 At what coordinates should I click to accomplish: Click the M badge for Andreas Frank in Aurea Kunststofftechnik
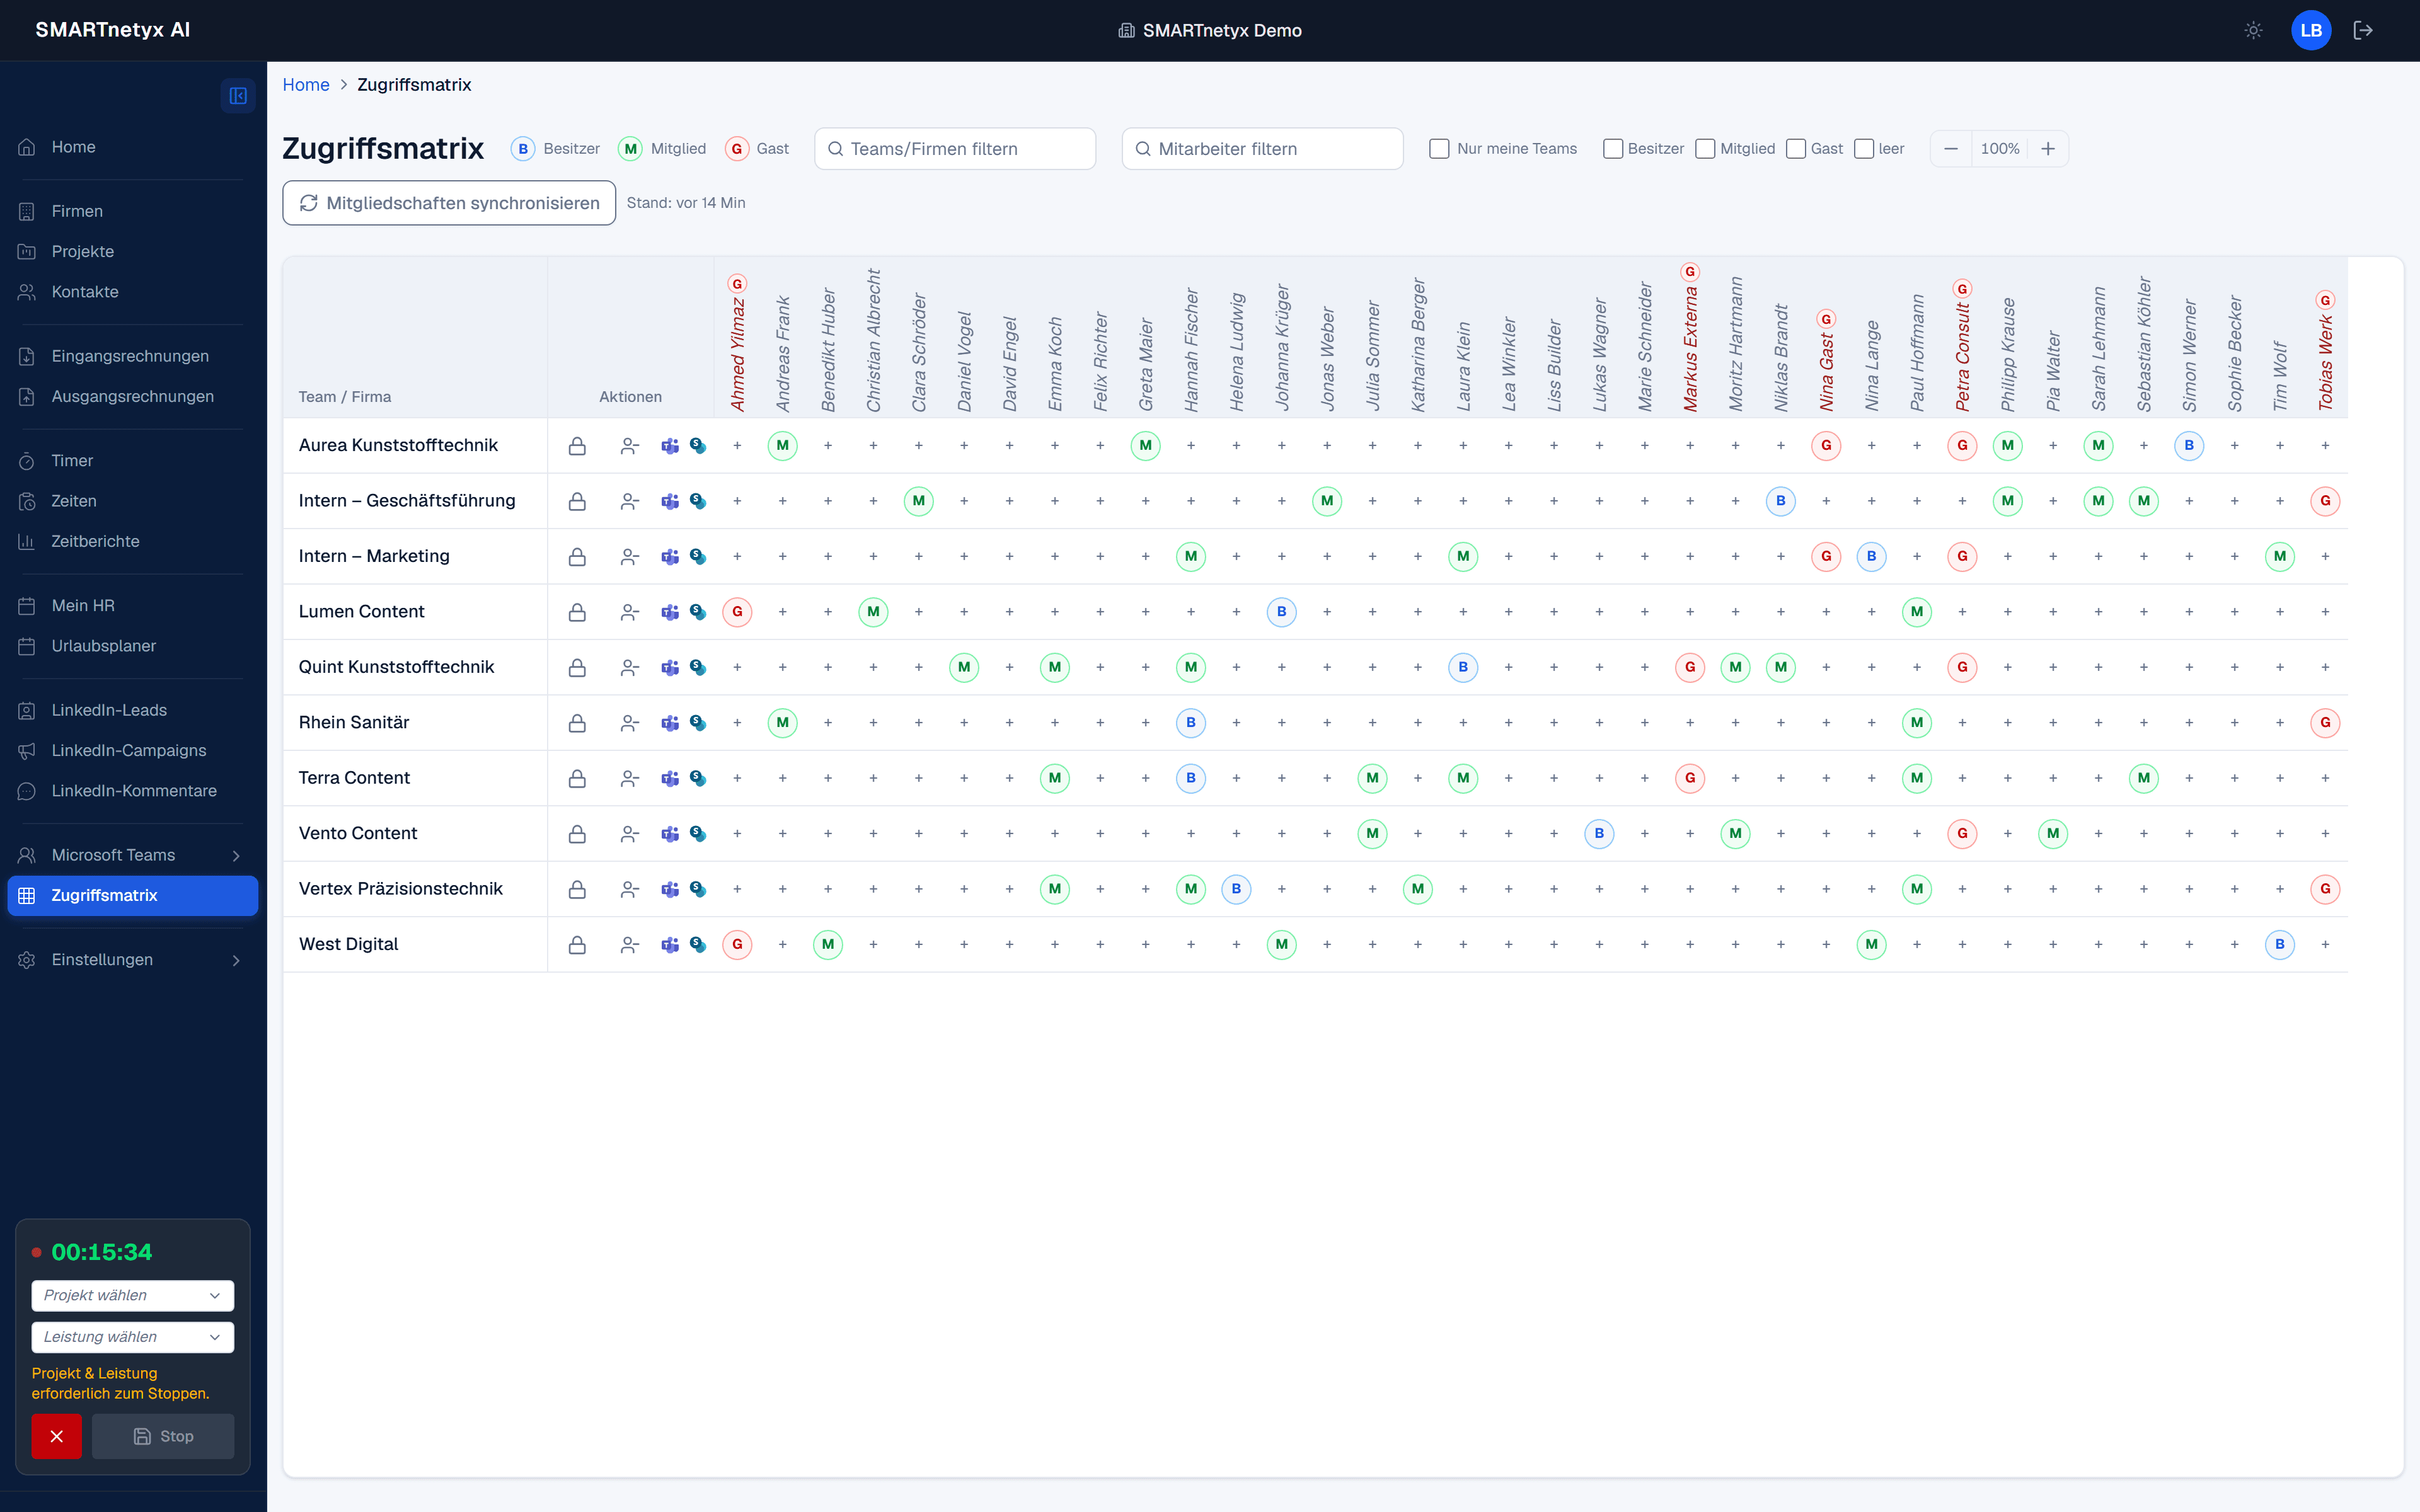[782, 446]
